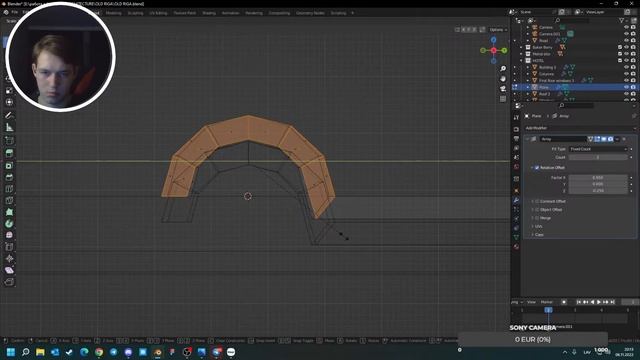Select the Spin tool
Screen dimensions: 640x360
tap(9, 224)
